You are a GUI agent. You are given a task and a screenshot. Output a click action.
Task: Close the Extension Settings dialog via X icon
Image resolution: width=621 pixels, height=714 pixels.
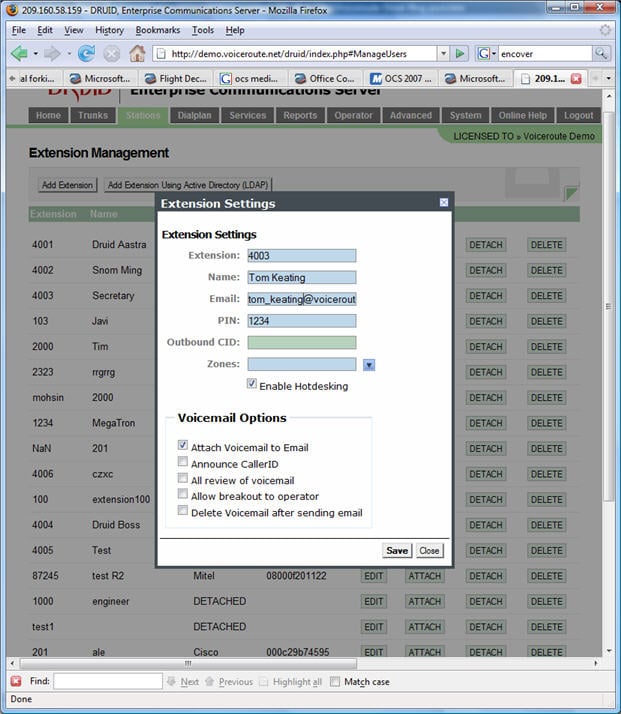(444, 202)
